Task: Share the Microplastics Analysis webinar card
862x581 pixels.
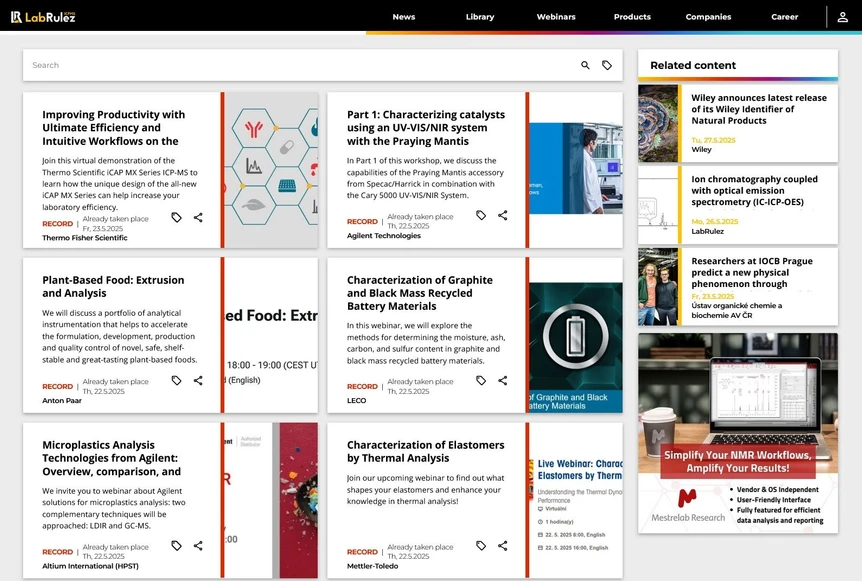Action: (198, 545)
